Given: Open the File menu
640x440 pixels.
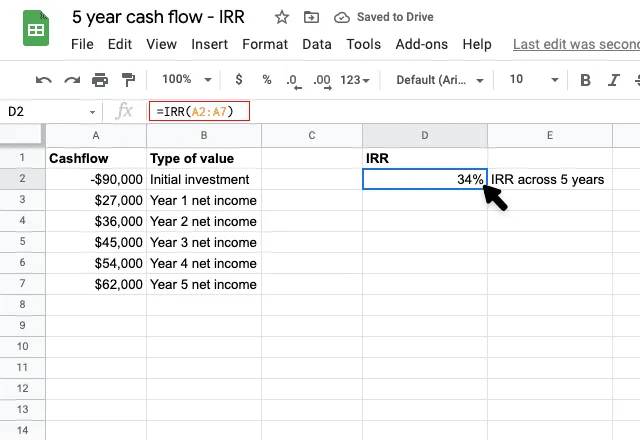Looking at the screenshot, I should (x=82, y=44).
